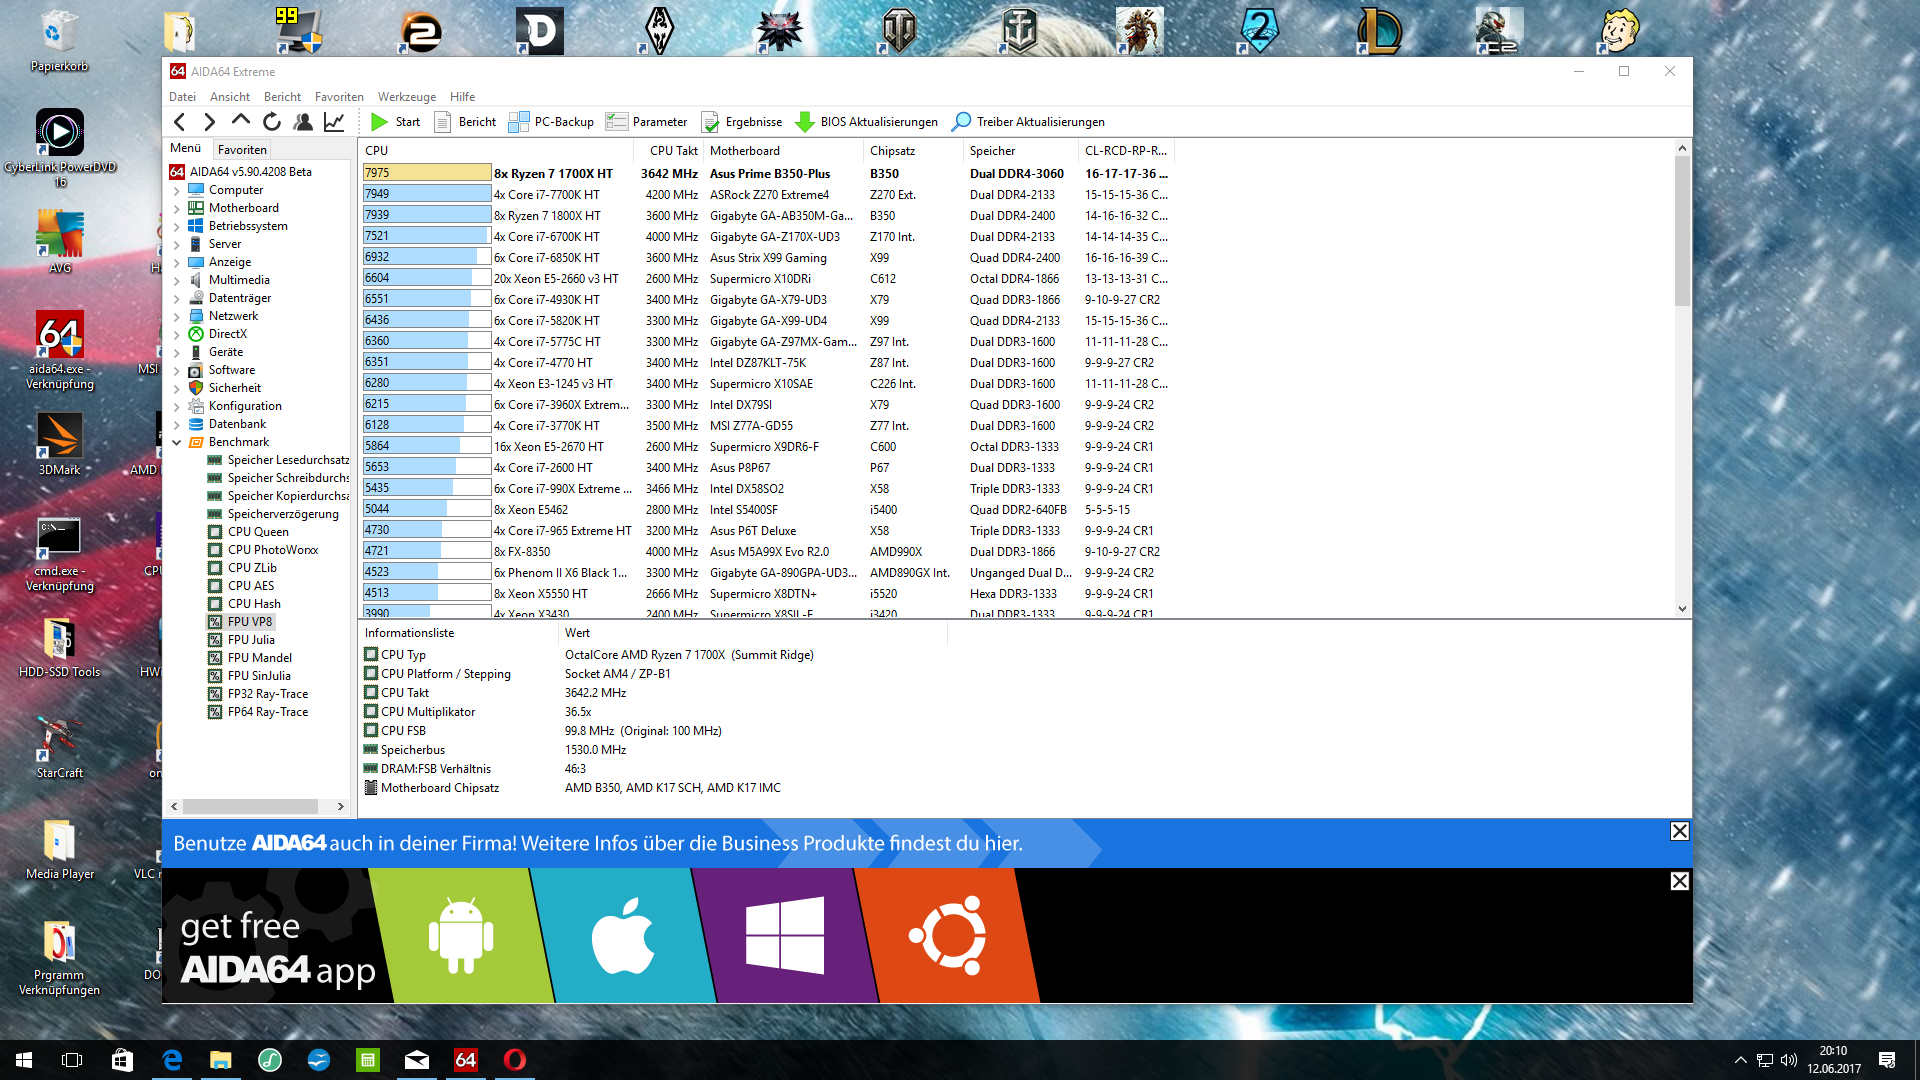
Task: Click the user Favoriten toolbar icon
Action: tap(303, 122)
